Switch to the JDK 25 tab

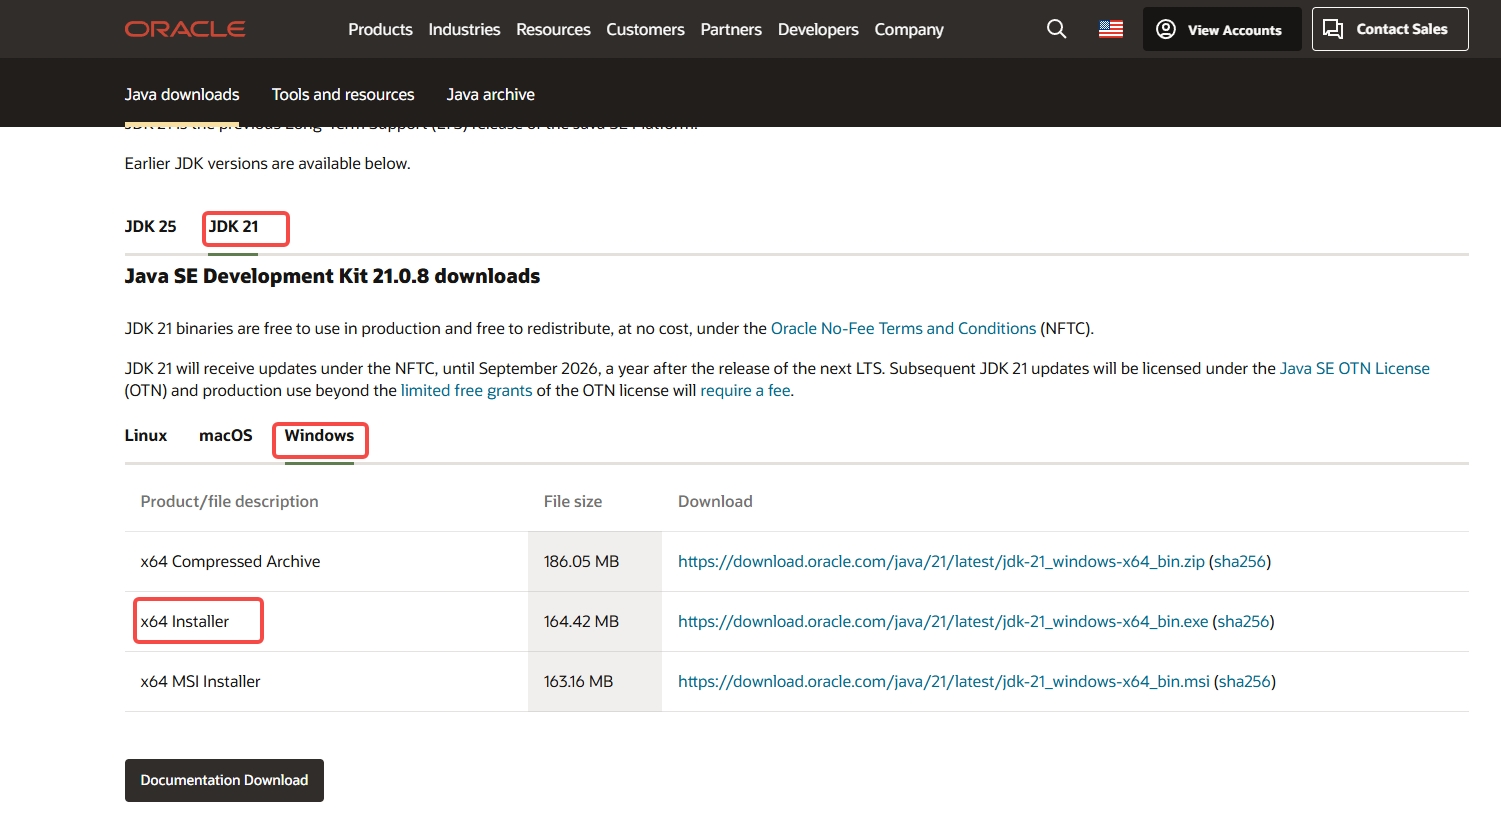150,226
